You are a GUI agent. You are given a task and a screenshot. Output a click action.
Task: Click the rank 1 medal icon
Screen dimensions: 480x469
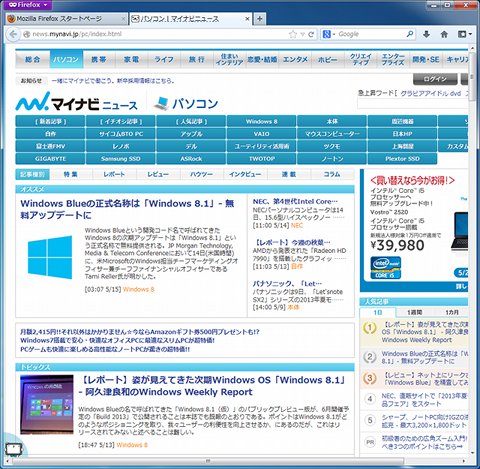[370, 328]
